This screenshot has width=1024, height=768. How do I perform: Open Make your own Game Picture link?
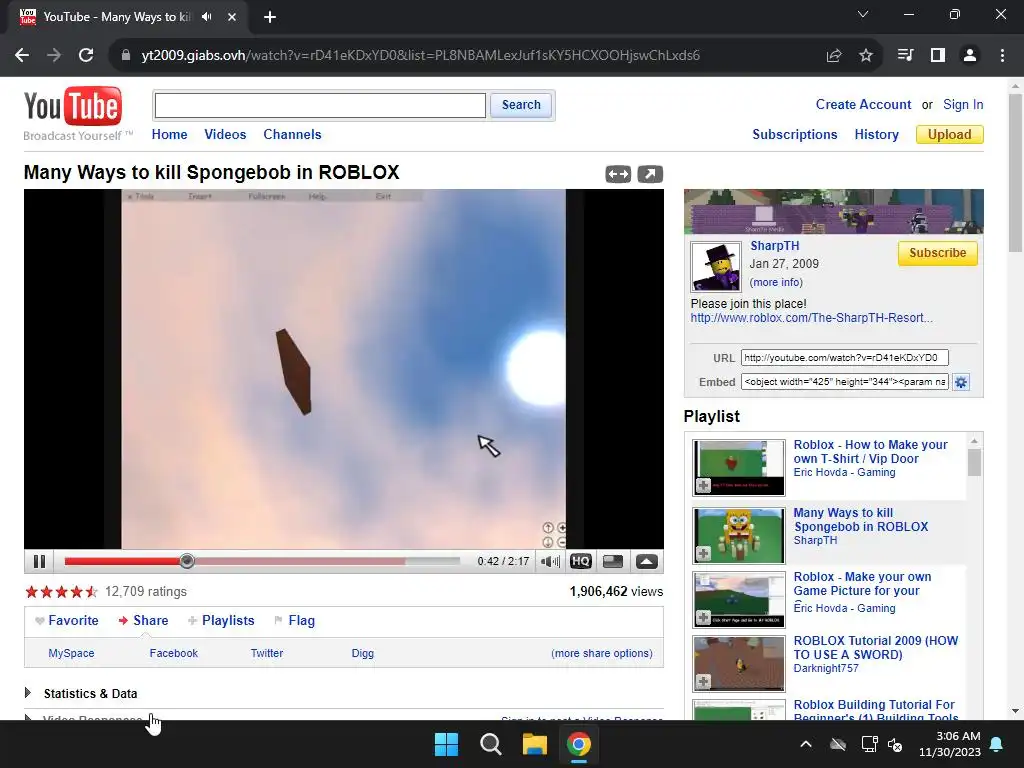click(x=862, y=584)
